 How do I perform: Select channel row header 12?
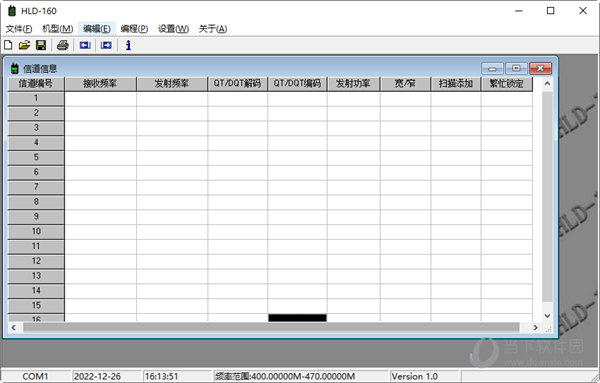[x=36, y=261]
